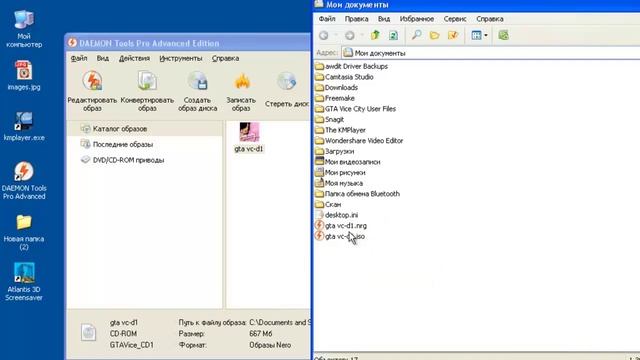The width and height of the screenshot is (640, 360).
Task: Launch DAEMON Tools Pro Advanced desktop shortcut
Action: tap(24, 181)
